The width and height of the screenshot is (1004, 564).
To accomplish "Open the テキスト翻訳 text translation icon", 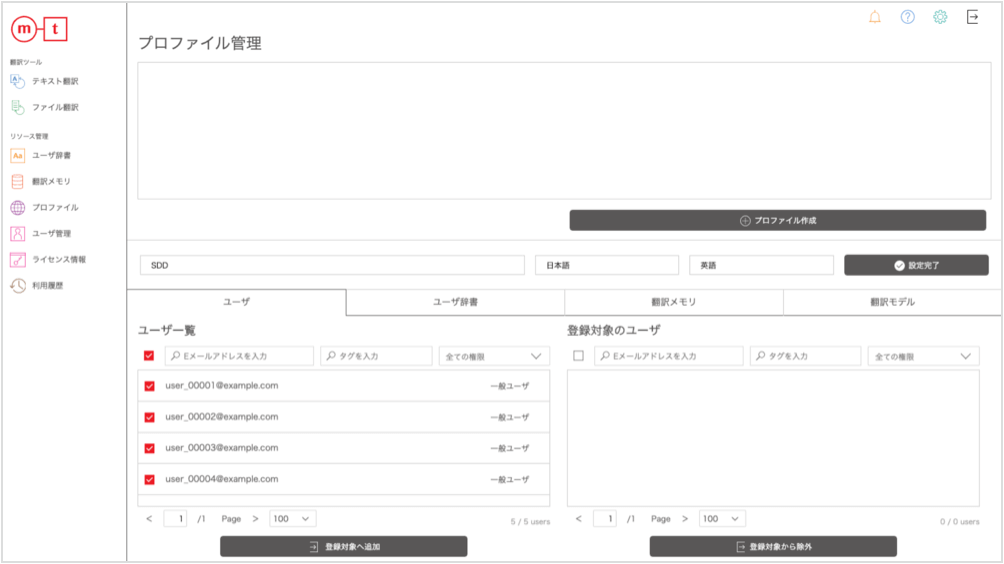I will 17,81.
